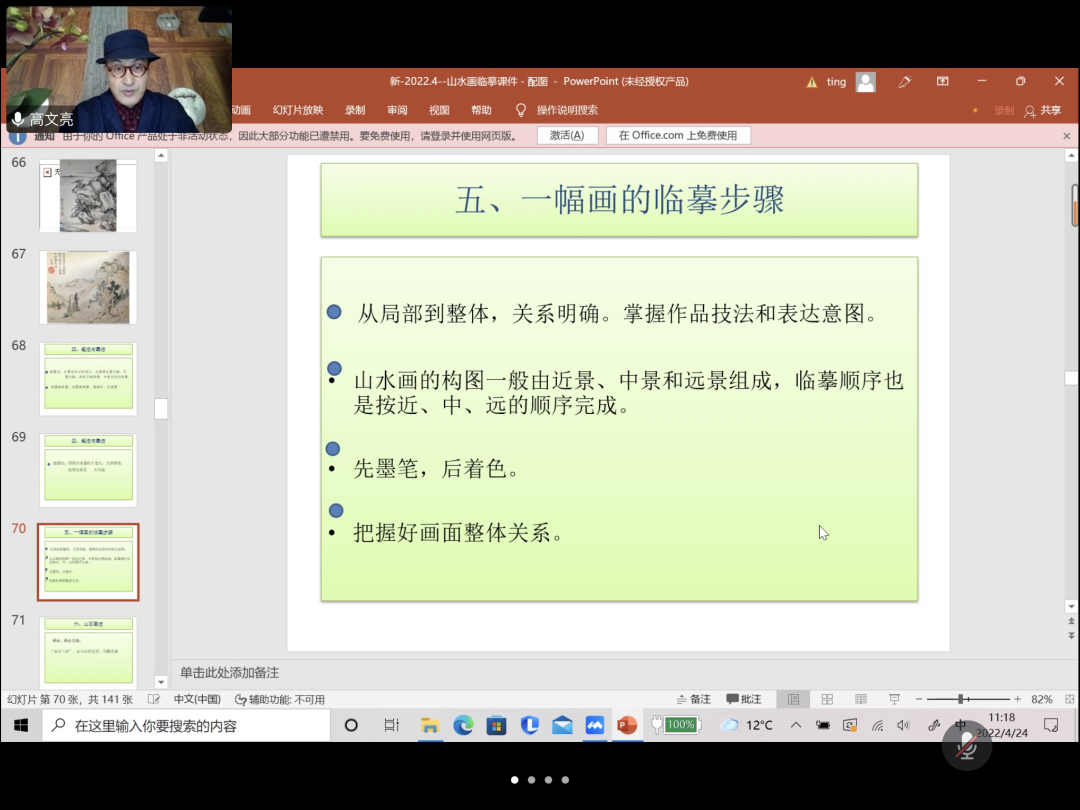Open Microsoft Edge from the taskbar
The image size is (1080, 810).
tap(463, 725)
